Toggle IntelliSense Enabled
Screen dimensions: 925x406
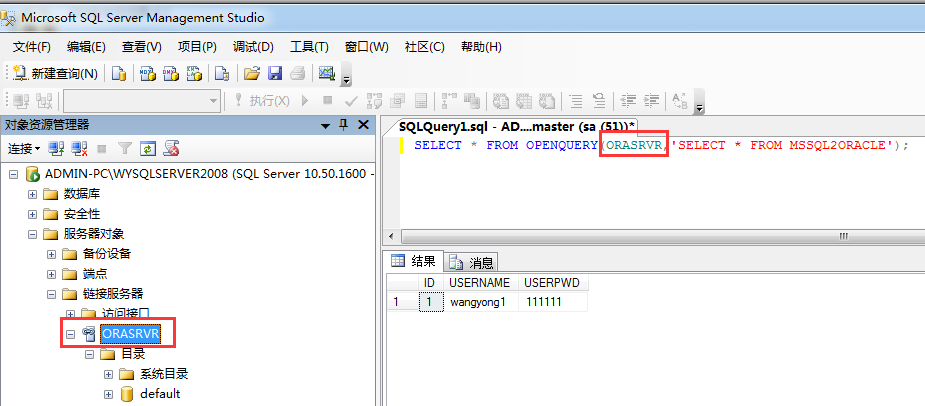click(421, 101)
